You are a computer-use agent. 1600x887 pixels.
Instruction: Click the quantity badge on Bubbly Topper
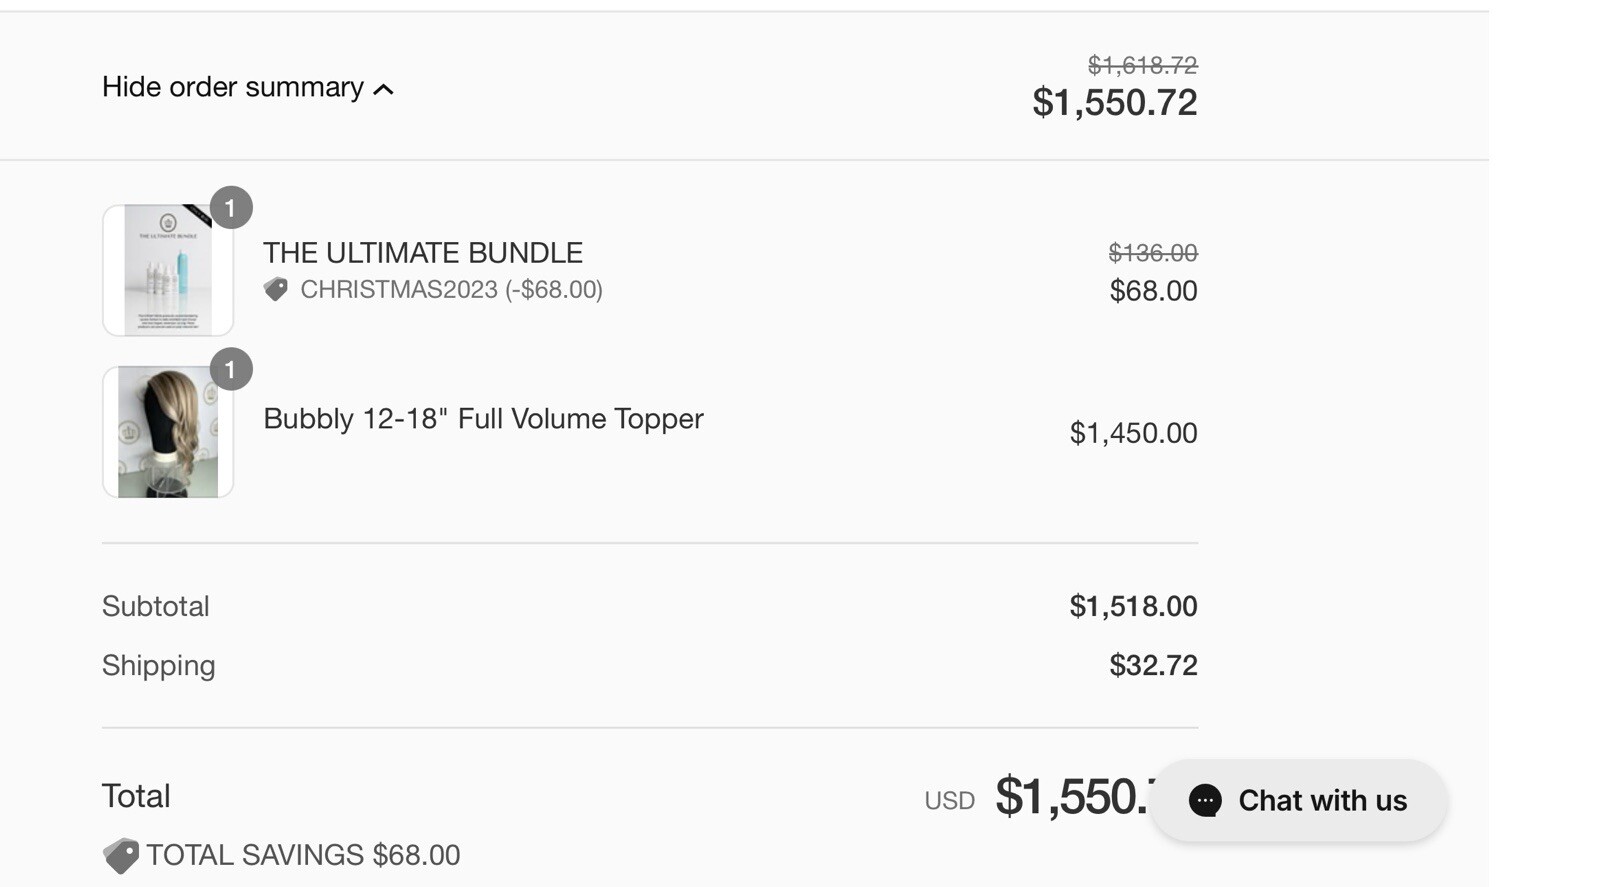click(x=231, y=370)
